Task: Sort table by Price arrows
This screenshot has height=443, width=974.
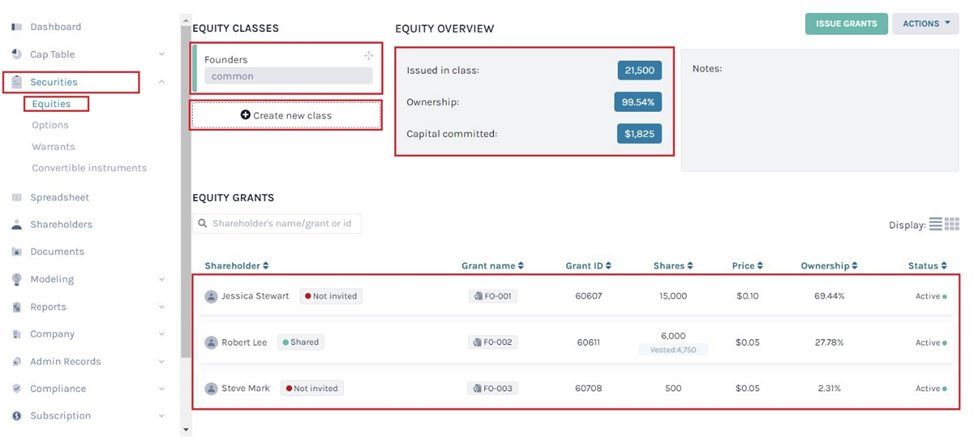Action: 760,266
